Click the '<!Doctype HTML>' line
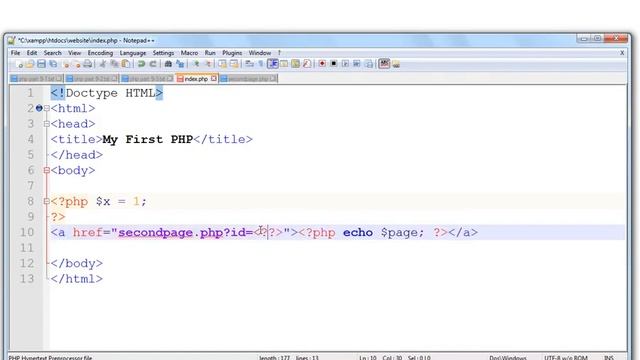 point(107,93)
